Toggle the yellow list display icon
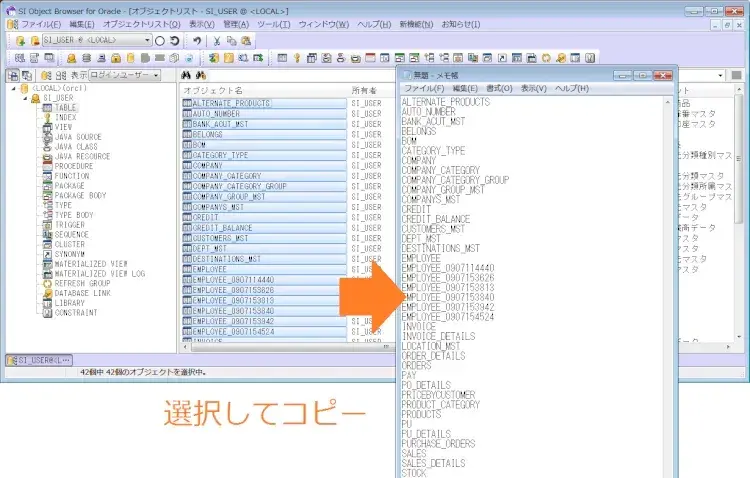750x478 pixels. [x=46, y=75]
